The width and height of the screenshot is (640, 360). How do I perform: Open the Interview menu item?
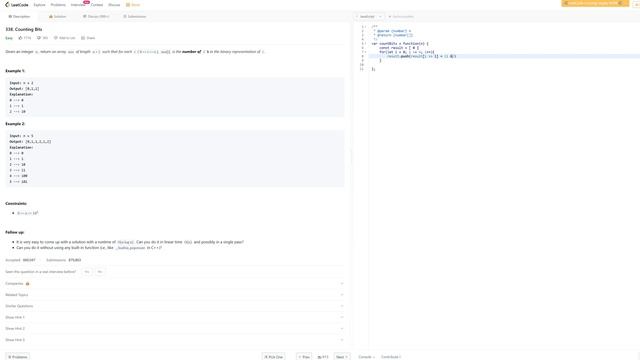[78, 5]
